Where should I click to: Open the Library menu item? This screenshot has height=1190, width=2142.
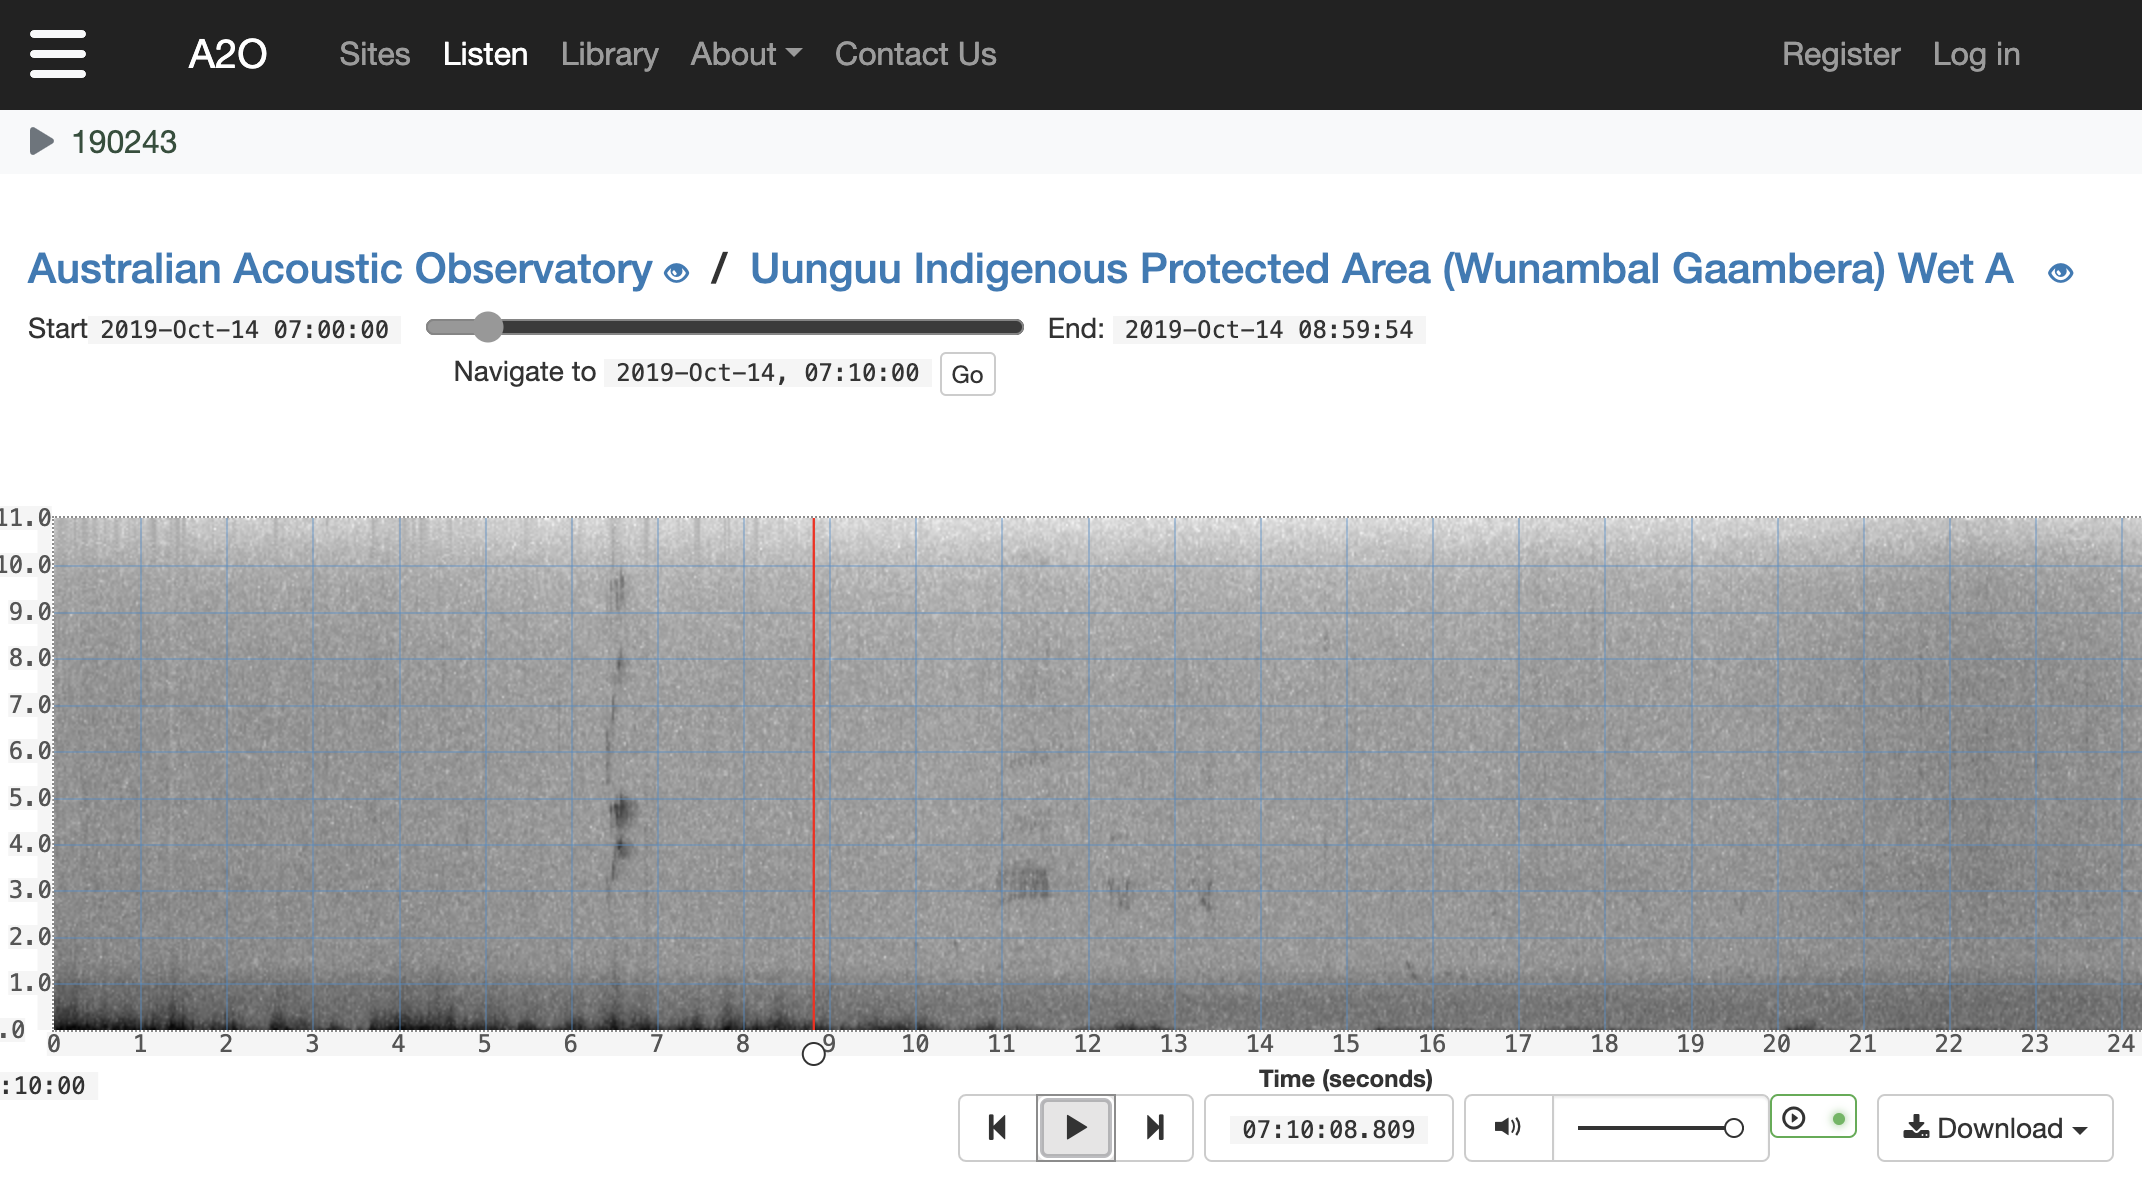(x=609, y=54)
